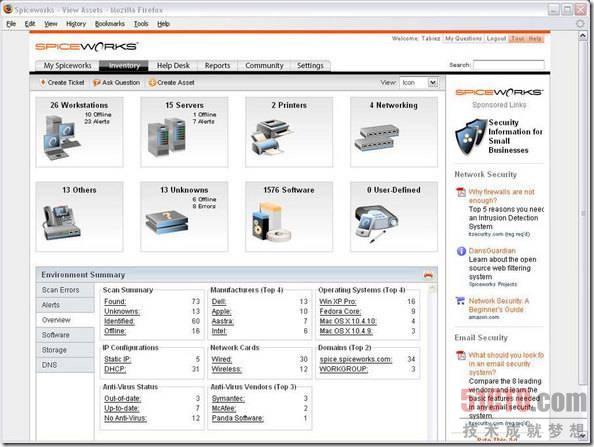The width and height of the screenshot is (594, 447).
Task: Click the Win XP Pro link
Action: point(338,302)
